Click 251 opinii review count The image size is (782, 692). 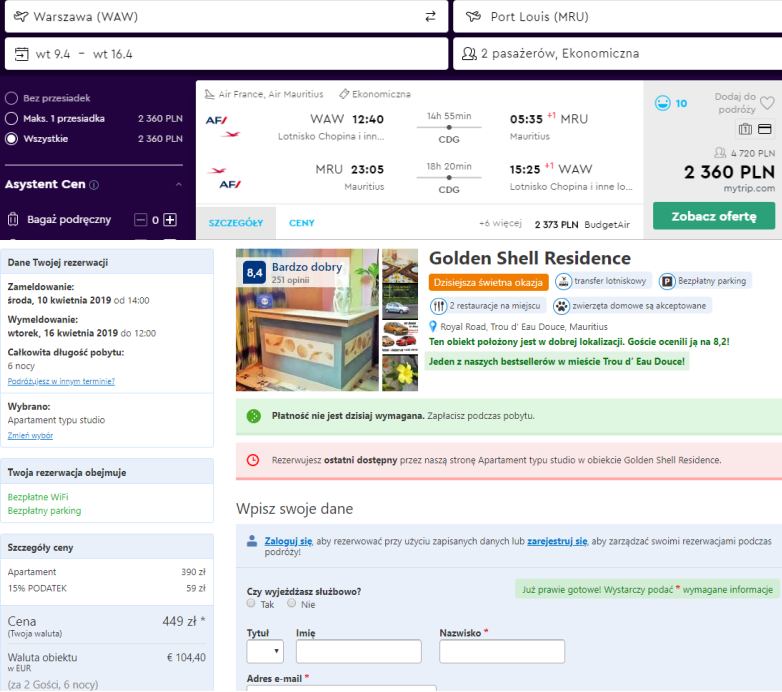point(290,280)
